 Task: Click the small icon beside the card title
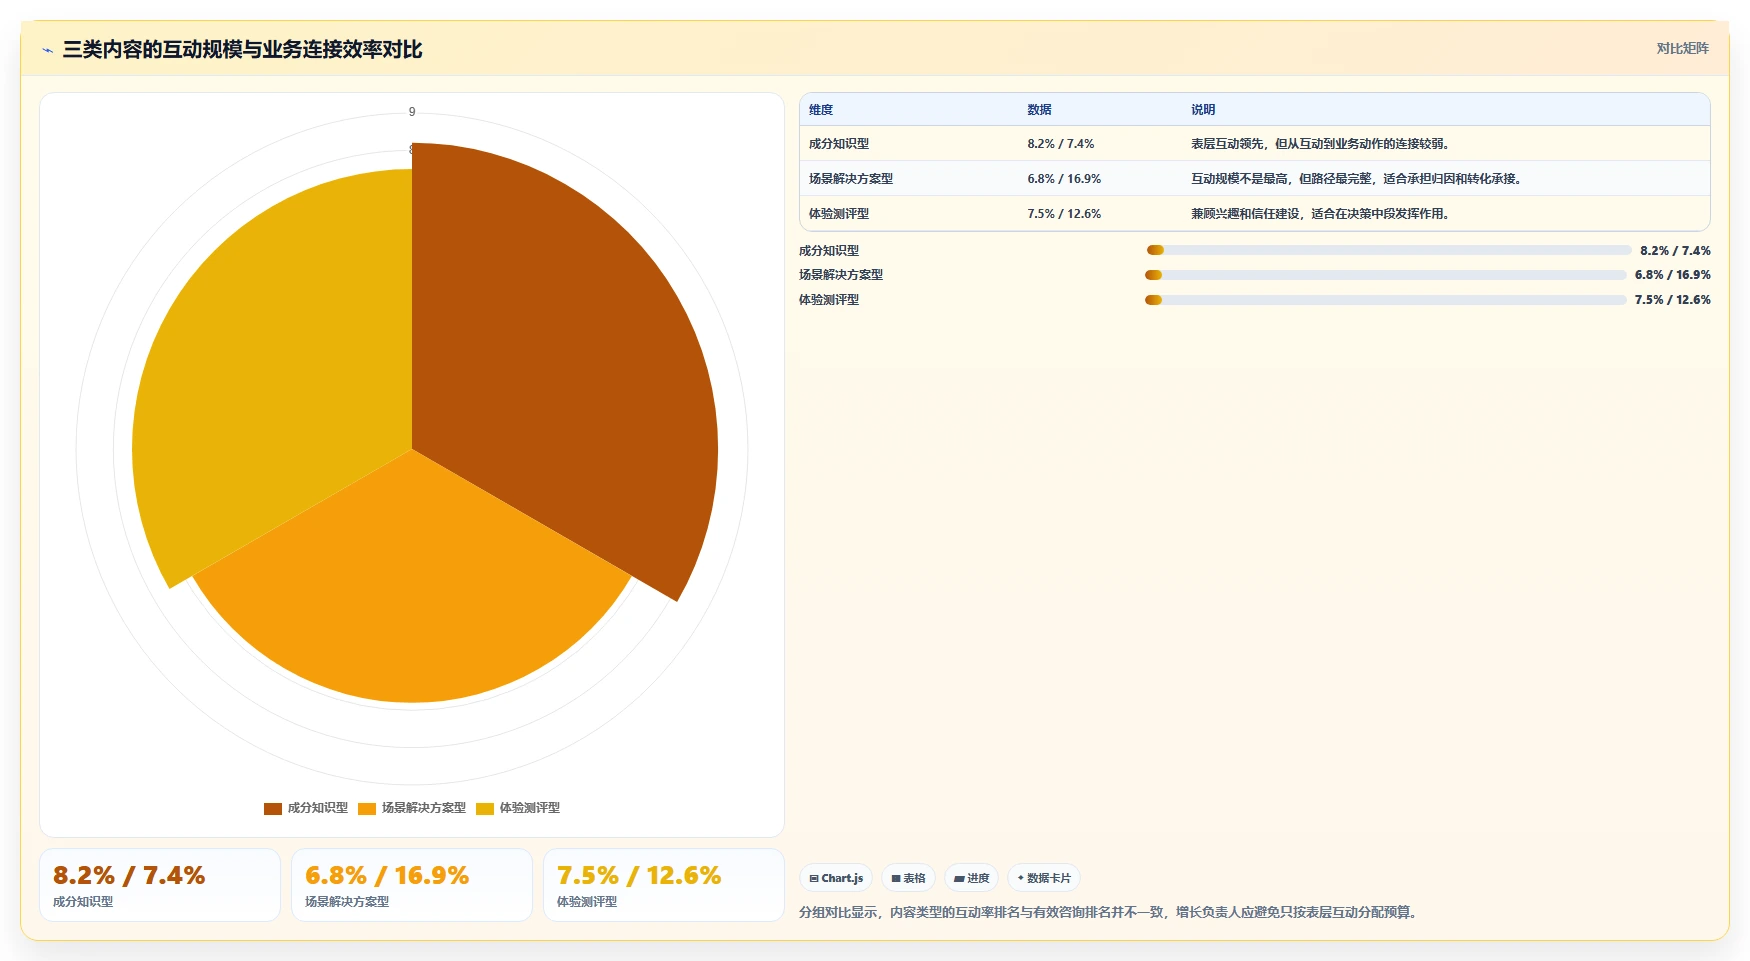click(x=47, y=50)
